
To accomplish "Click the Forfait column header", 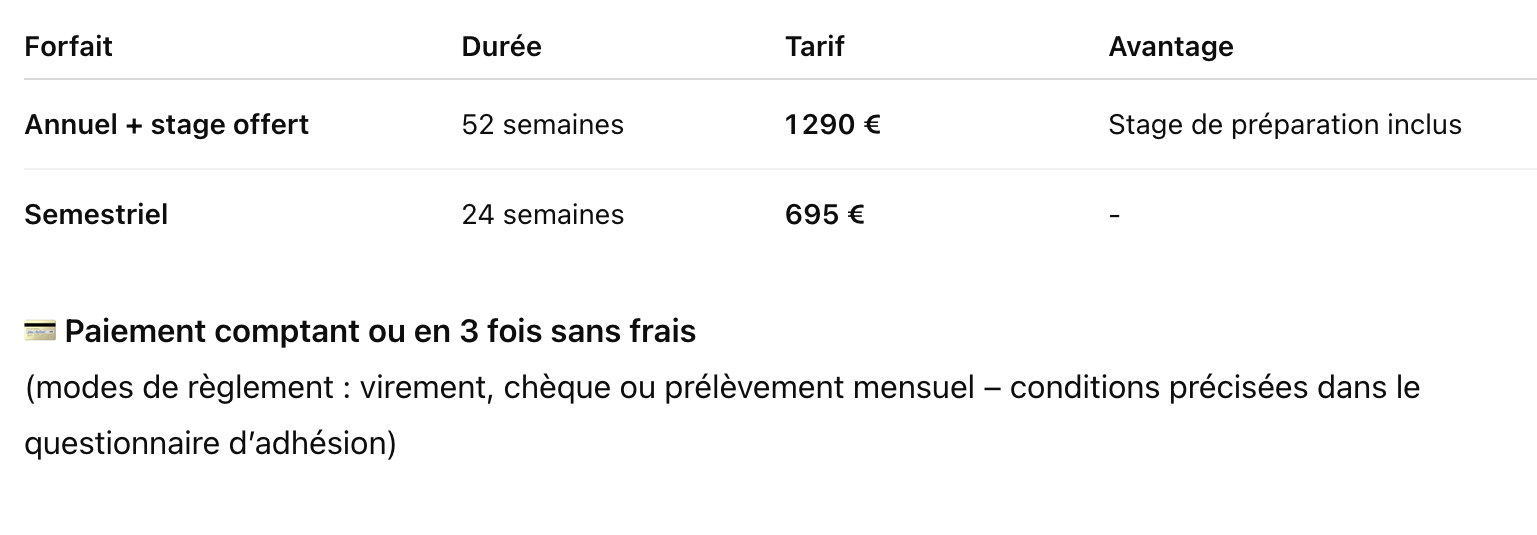I will click(68, 46).
